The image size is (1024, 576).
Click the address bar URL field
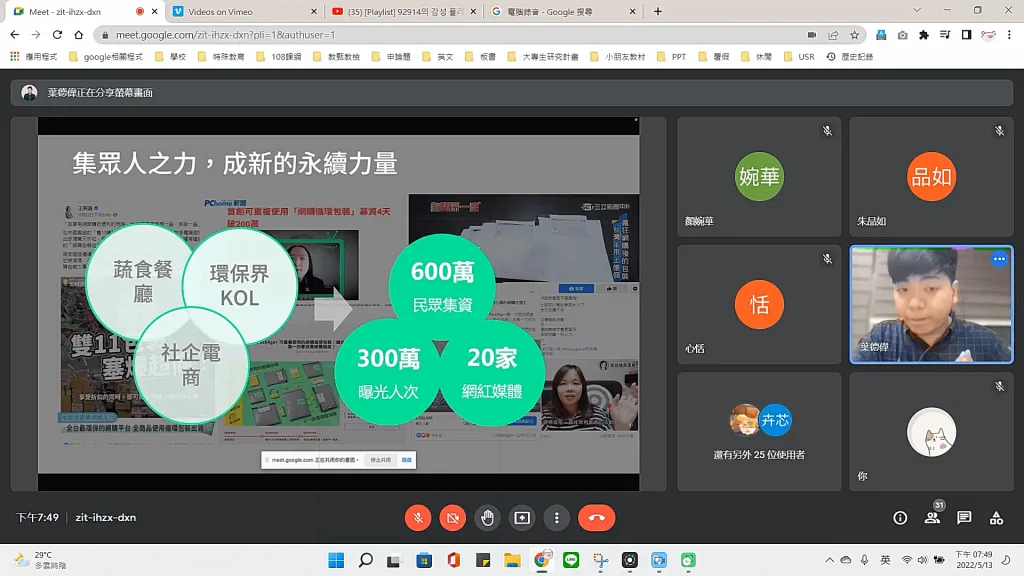[x=450, y=34]
